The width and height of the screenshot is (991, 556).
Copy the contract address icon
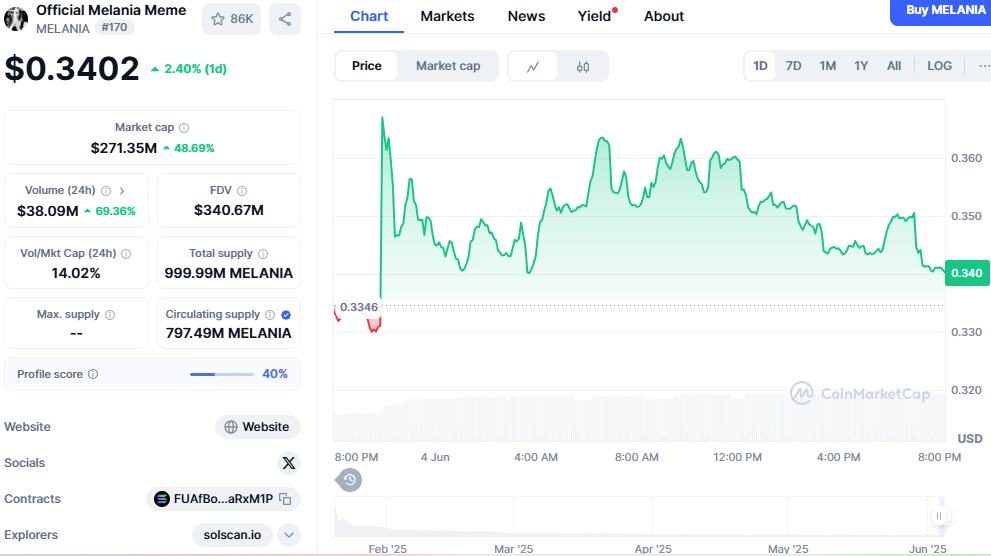(x=285, y=499)
